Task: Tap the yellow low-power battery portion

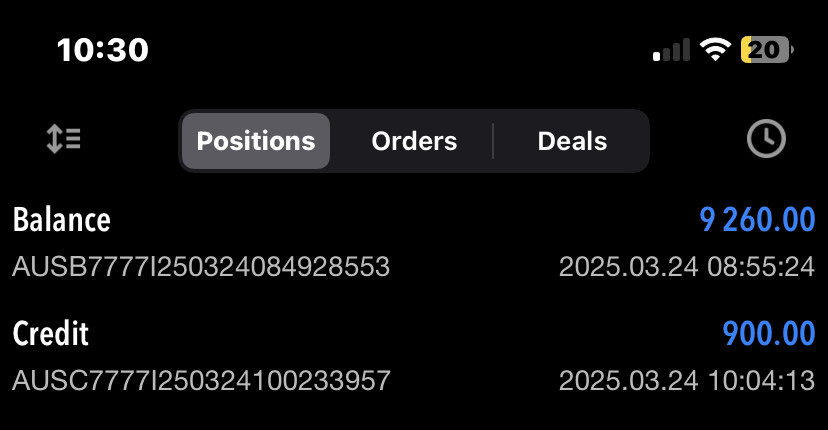Action: [746, 50]
